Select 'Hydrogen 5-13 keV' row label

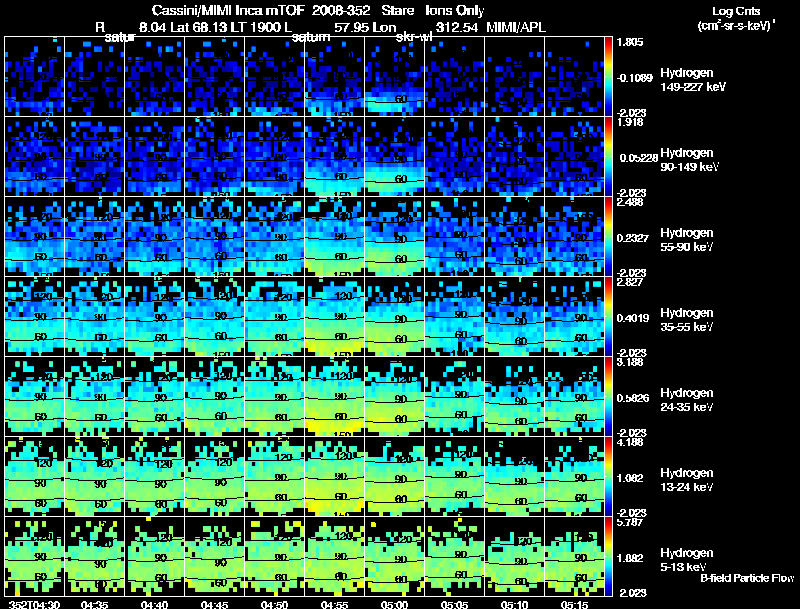[687, 560]
